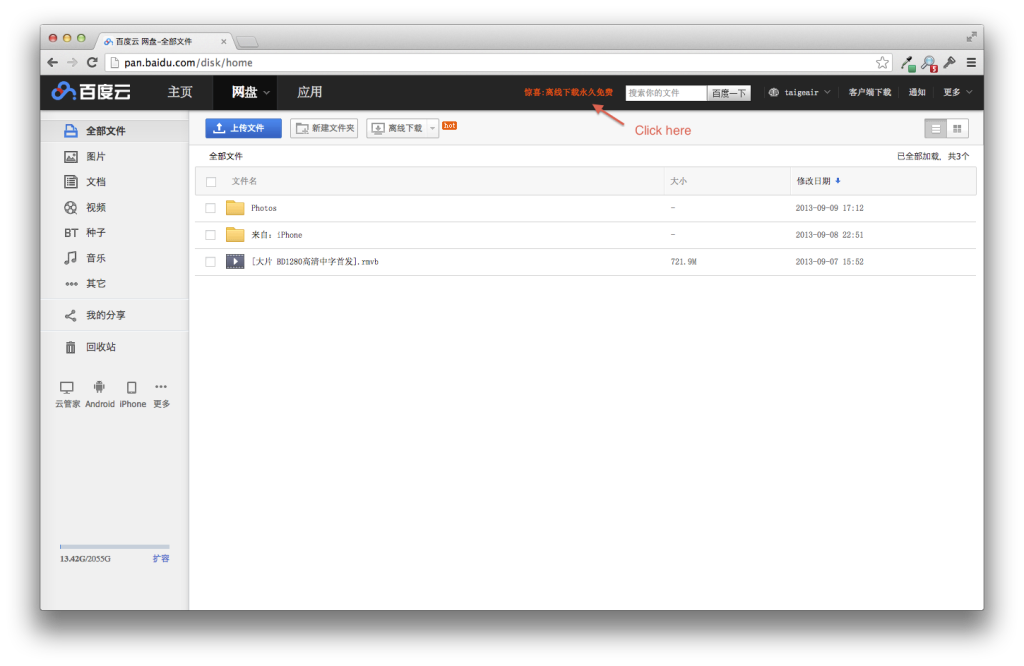The image size is (1024, 666).
Task: Click the 721.9M size value
Action: [x=683, y=262]
